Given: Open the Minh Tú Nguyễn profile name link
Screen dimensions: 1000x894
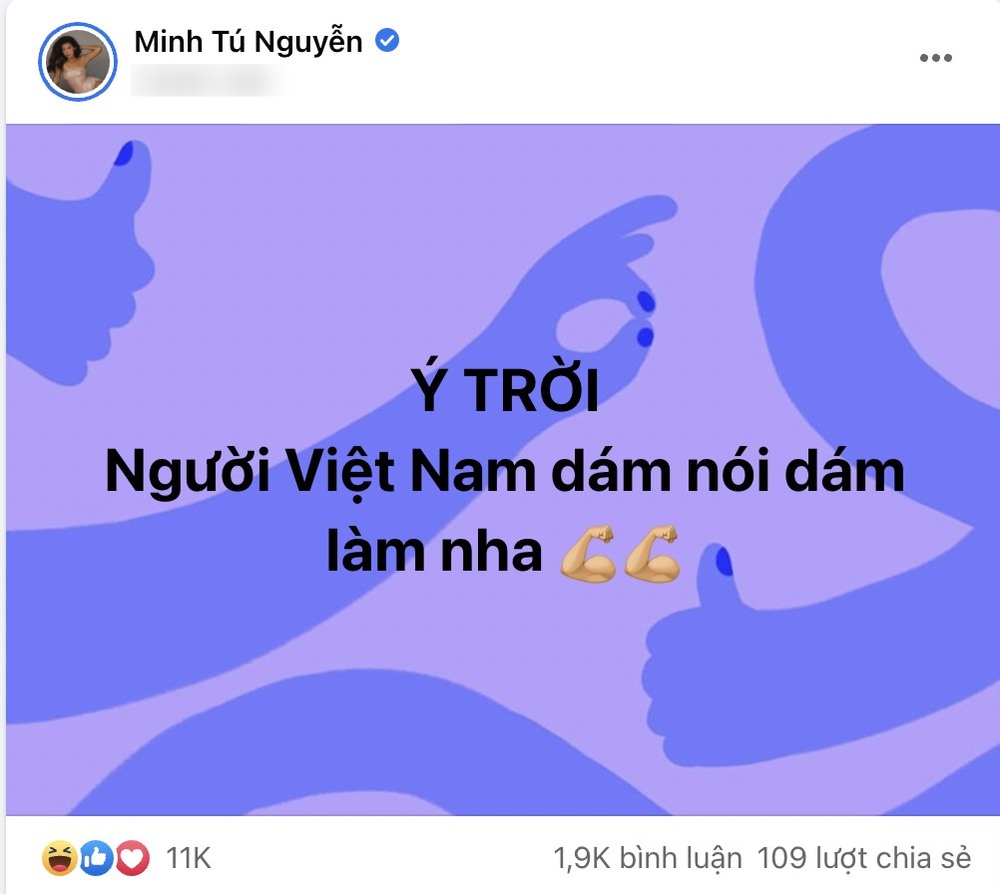Looking at the screenshot, I should 248,41.
